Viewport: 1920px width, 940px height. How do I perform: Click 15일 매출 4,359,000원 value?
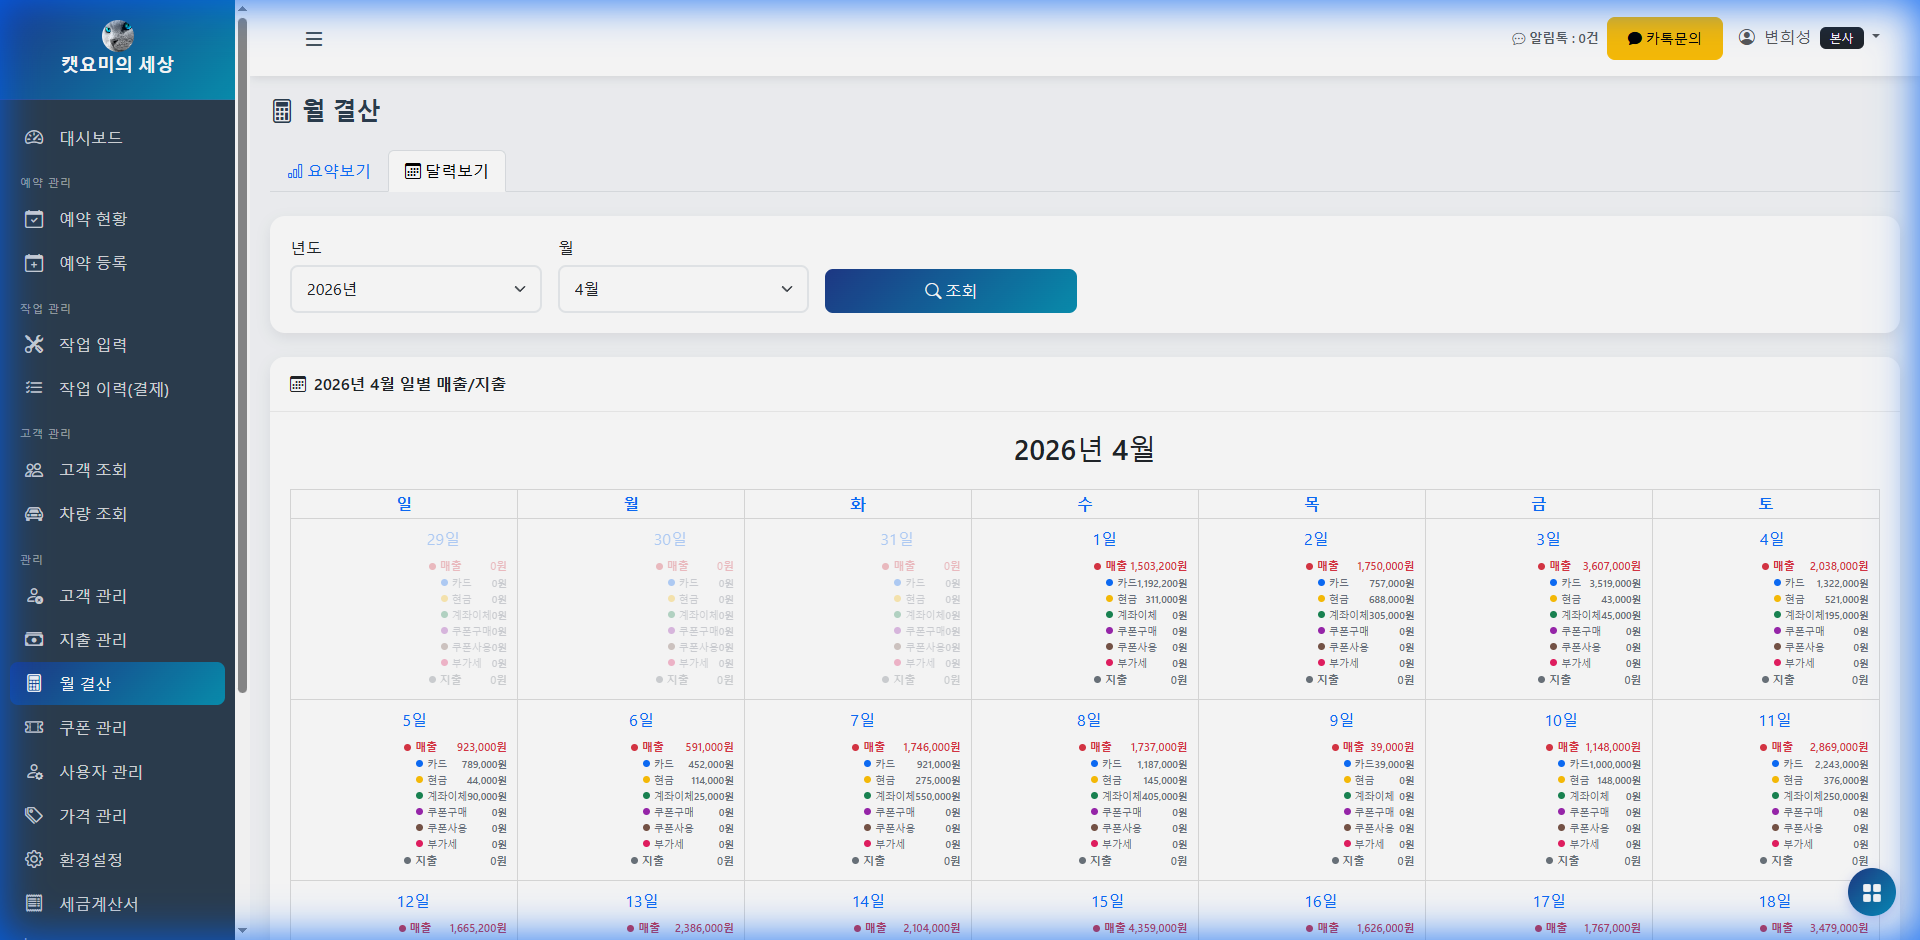pos(1158,928)
